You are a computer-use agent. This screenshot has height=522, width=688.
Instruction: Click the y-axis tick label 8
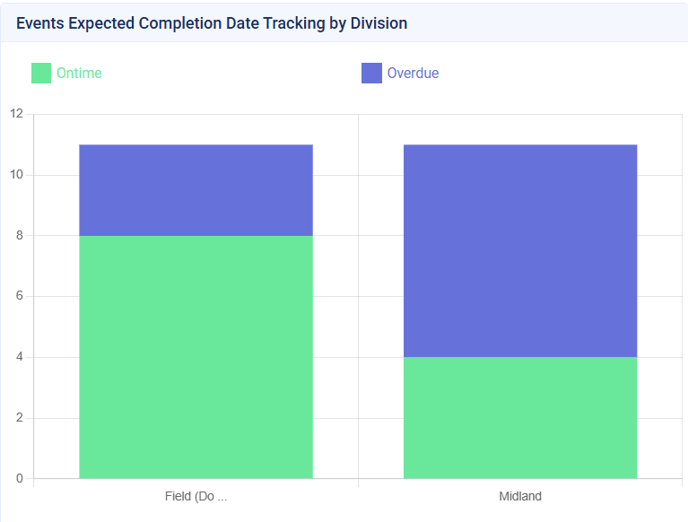pos(19,236)
